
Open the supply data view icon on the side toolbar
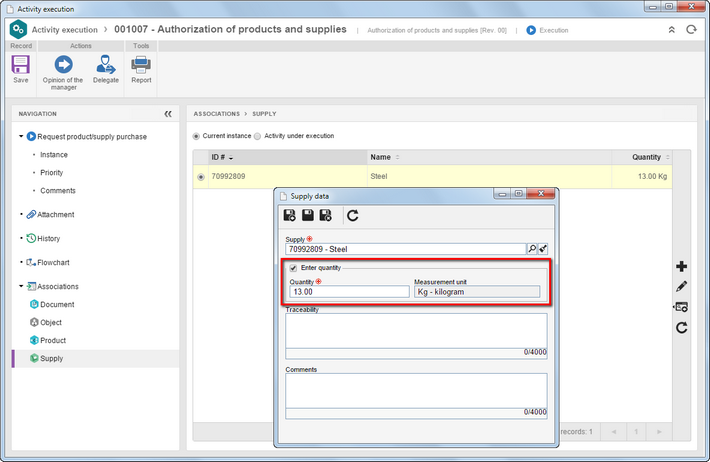click(x=681, y=307)
